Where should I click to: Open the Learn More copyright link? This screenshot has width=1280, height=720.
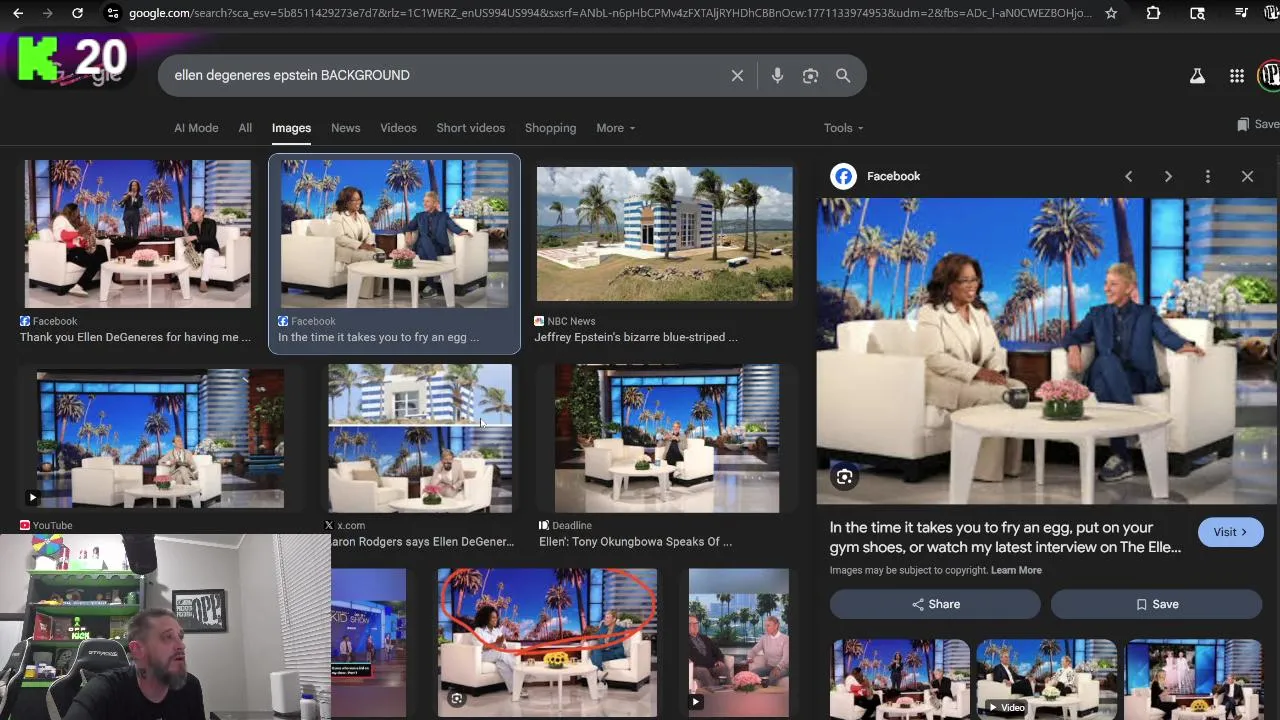tap(1016, 570)
